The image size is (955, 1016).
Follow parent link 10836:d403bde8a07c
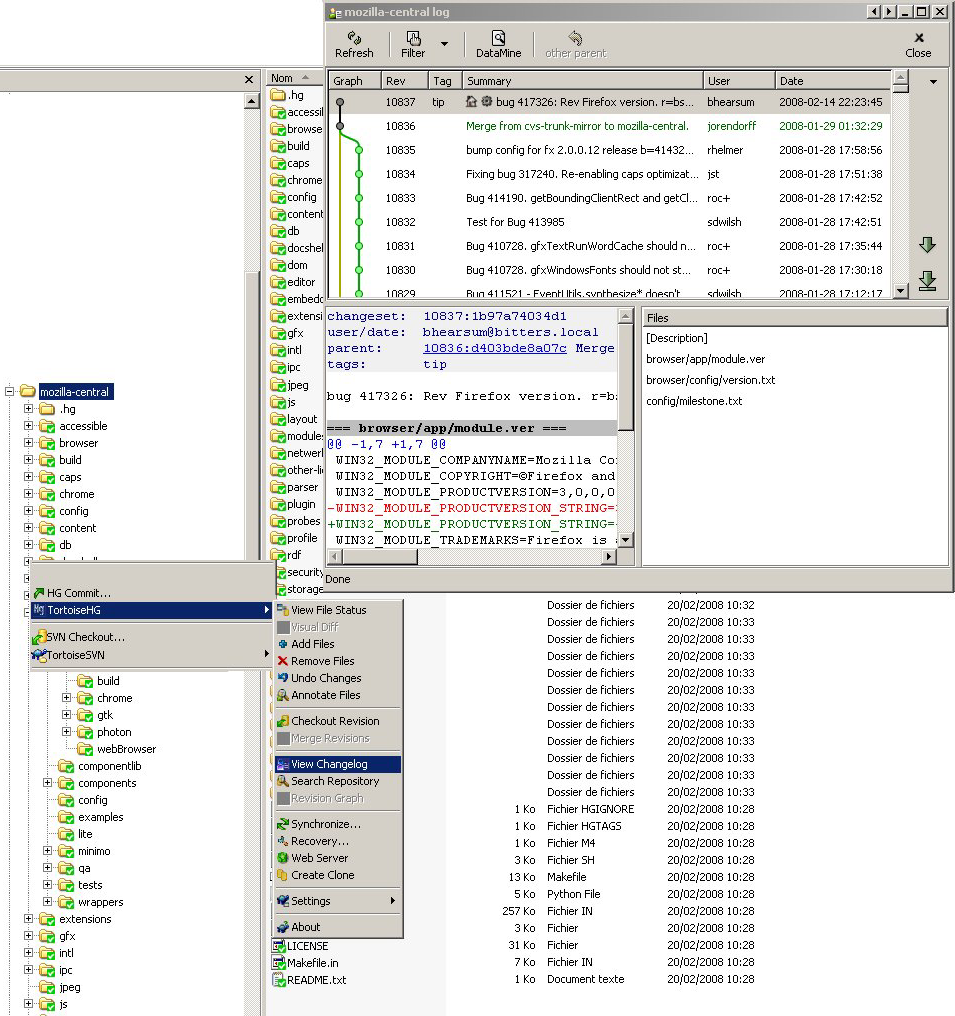tap(495, 348)
